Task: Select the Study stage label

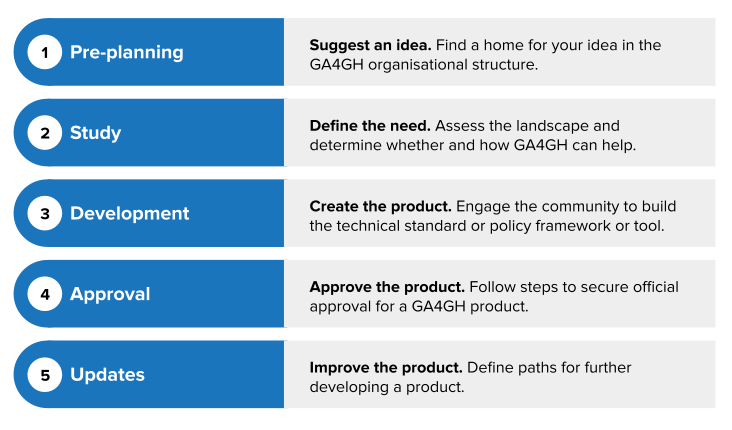Action: 95,133
